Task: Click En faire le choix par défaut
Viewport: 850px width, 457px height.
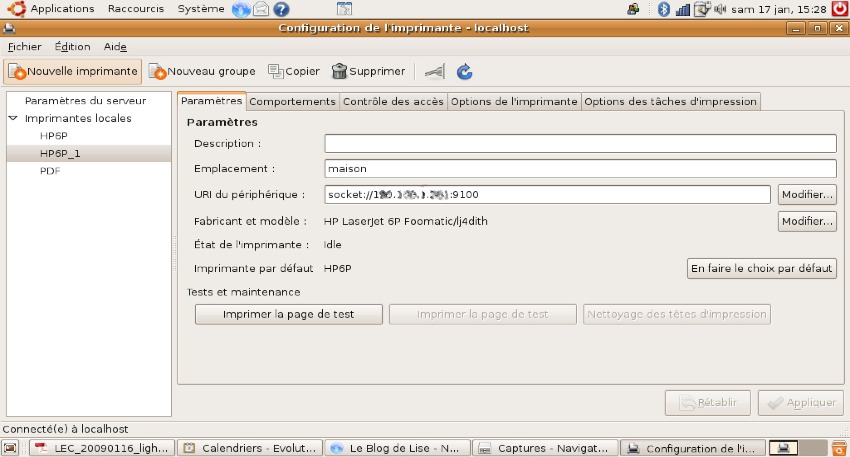Action: coord(762,268)
